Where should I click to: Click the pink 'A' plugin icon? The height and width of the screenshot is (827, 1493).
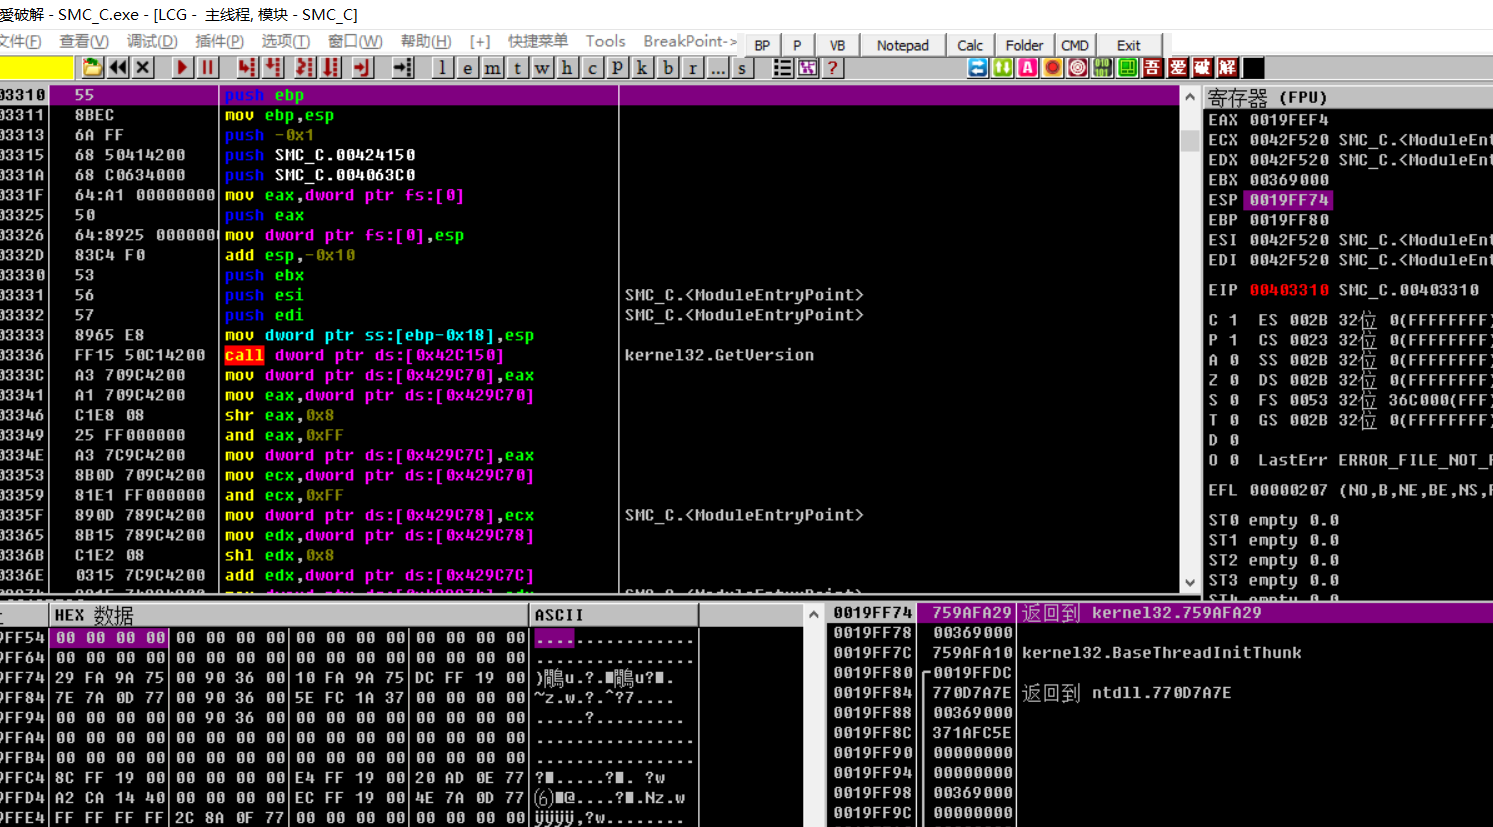[x=1028, y=68]
